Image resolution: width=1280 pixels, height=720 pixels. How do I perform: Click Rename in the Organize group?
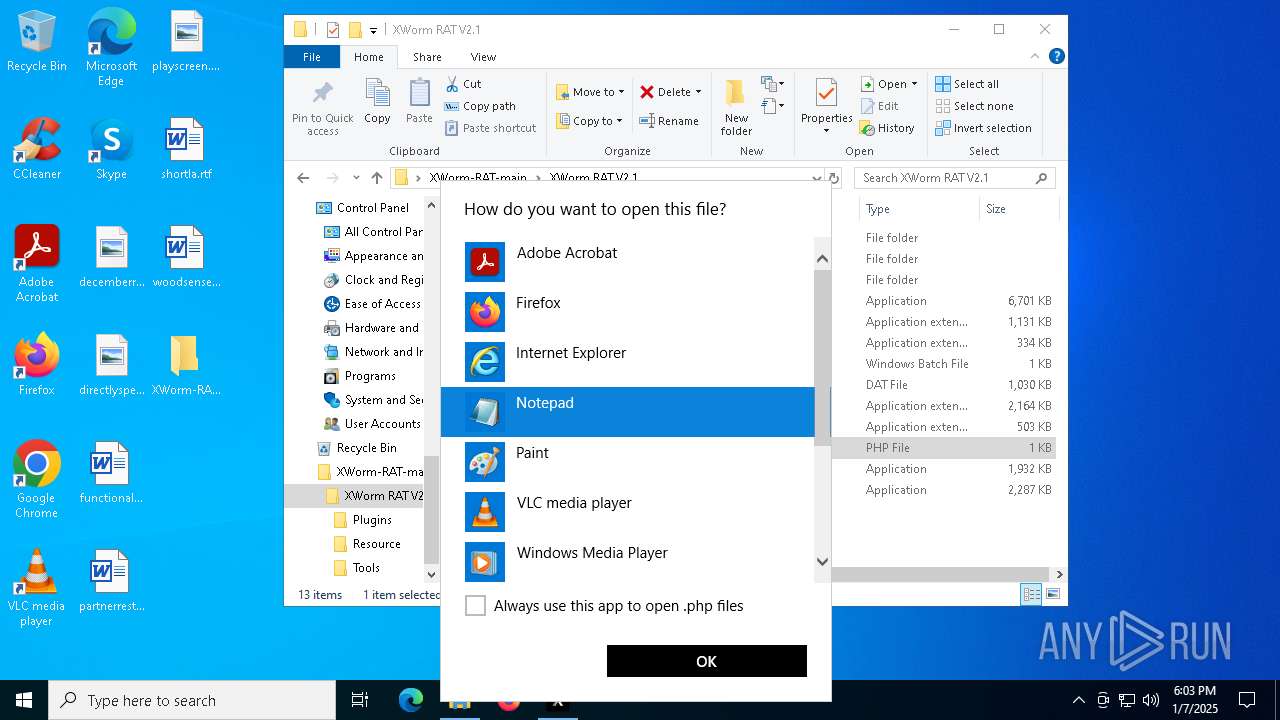point(670,121)
